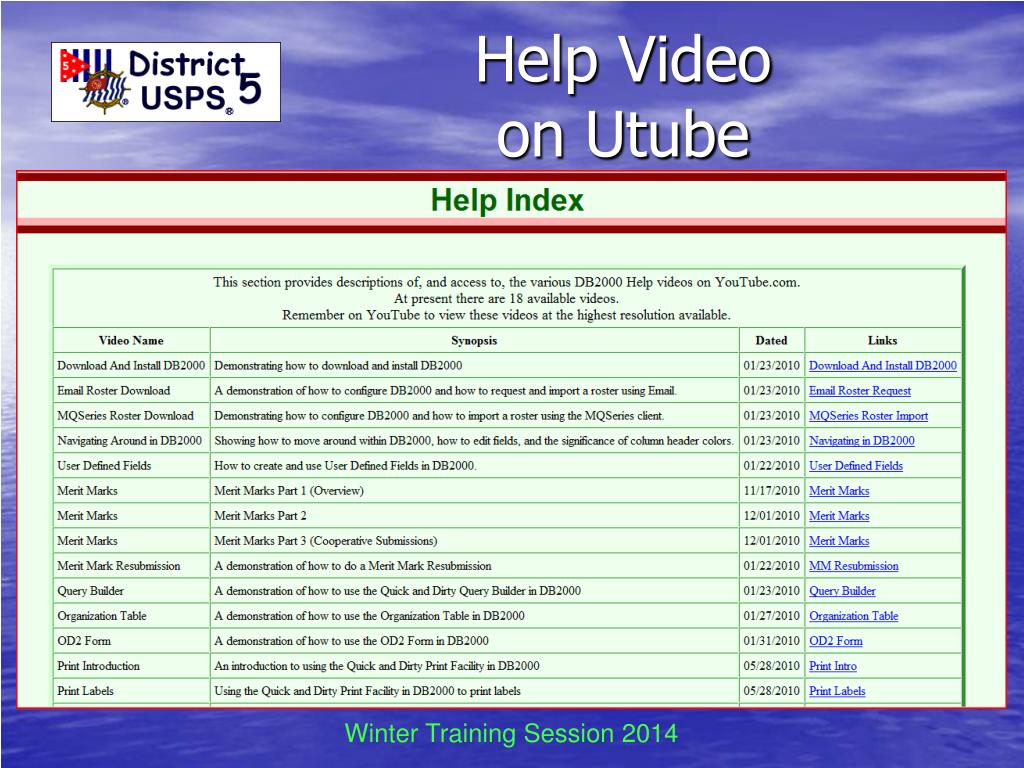Click the Links column header

coord(882,340)
